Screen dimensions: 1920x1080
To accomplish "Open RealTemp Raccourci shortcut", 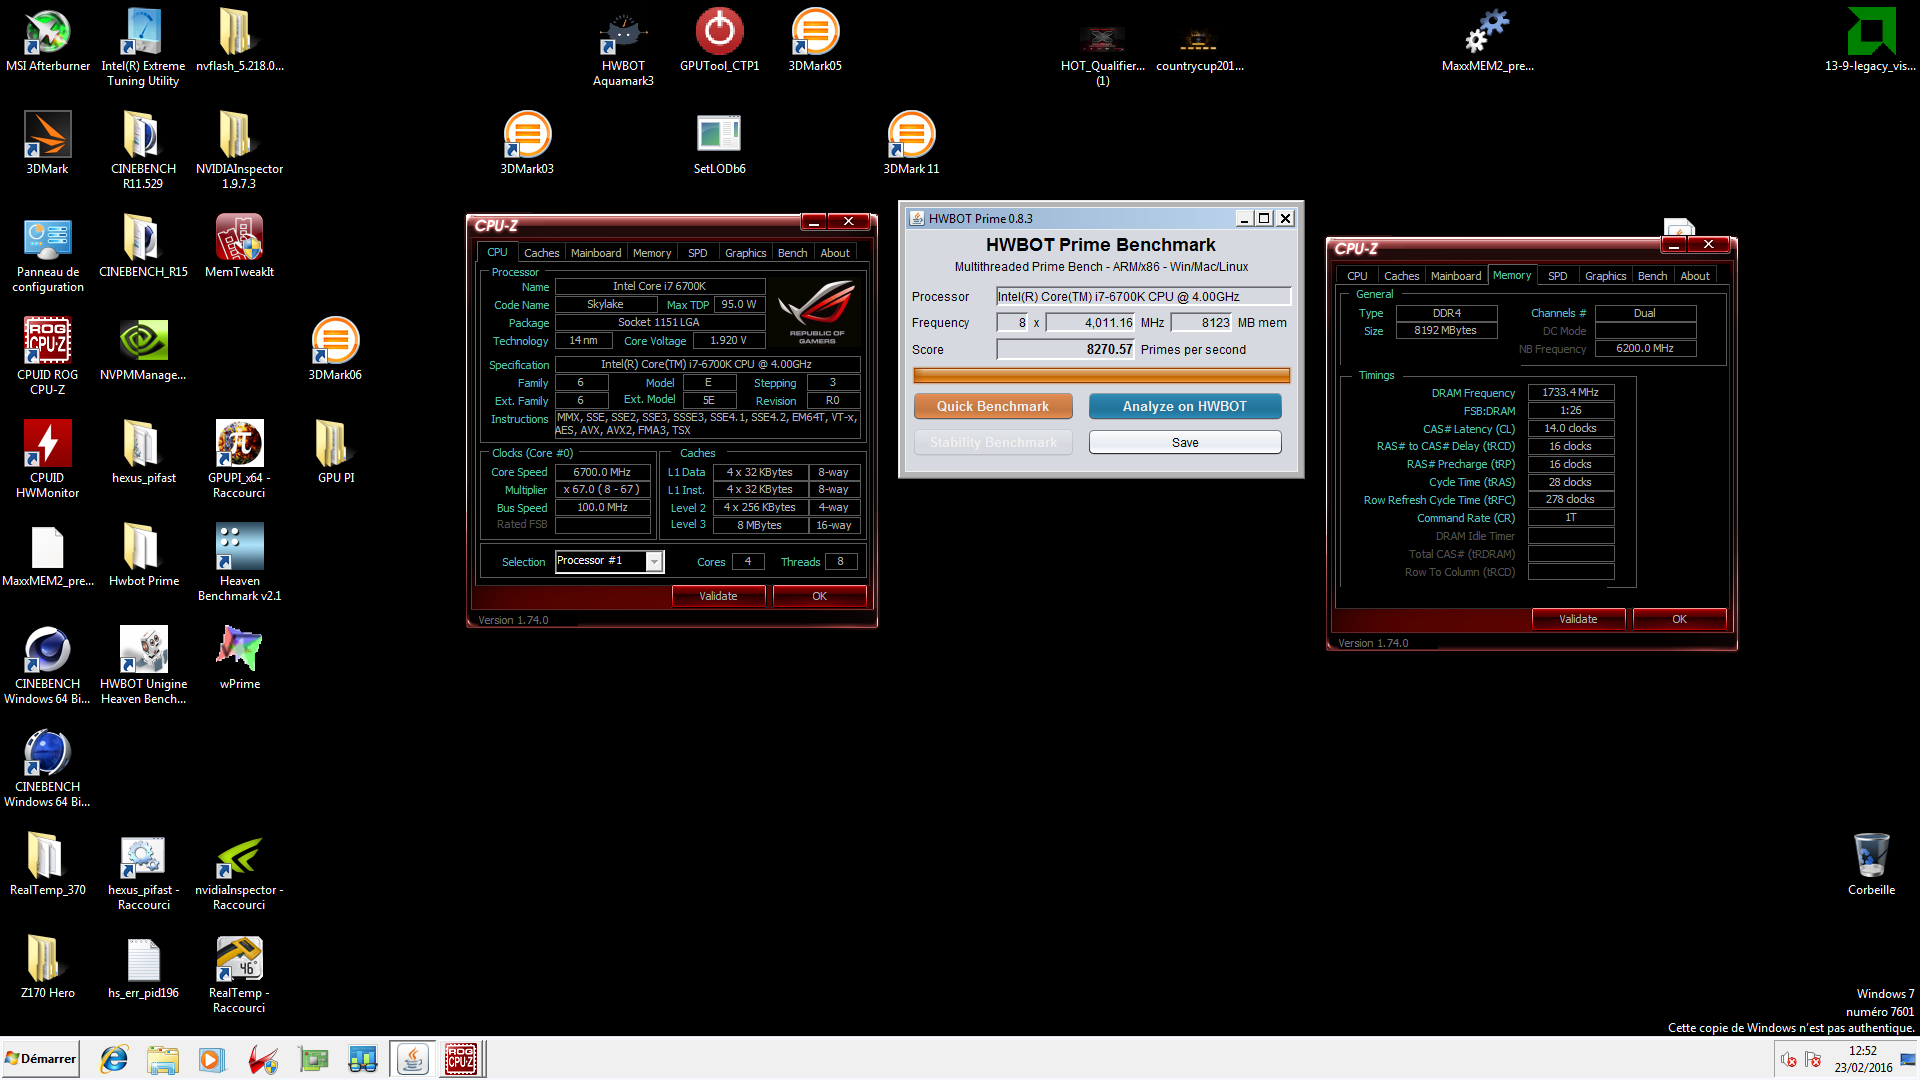I will point(239,974).
